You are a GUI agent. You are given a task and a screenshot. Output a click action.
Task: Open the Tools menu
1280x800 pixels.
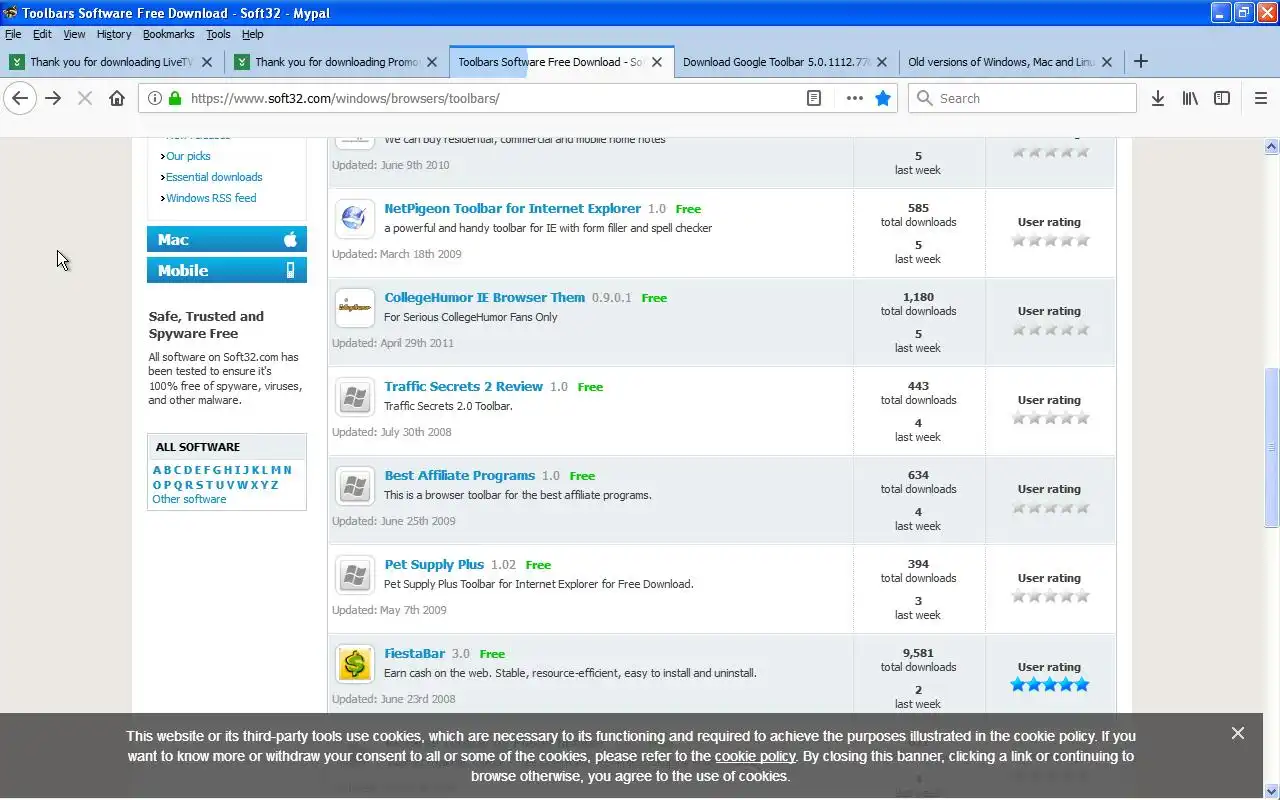pyautogui.click(x=218, y=34)
